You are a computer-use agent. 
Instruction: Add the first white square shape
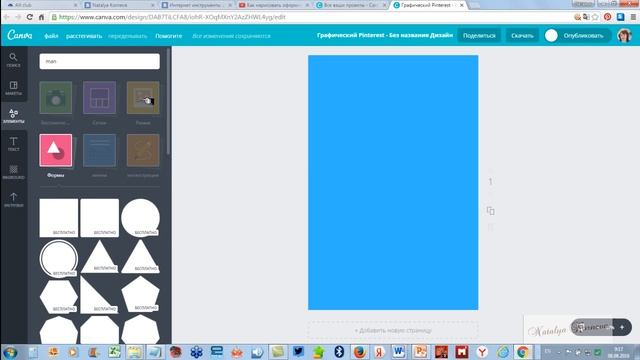tap(59, 218)
